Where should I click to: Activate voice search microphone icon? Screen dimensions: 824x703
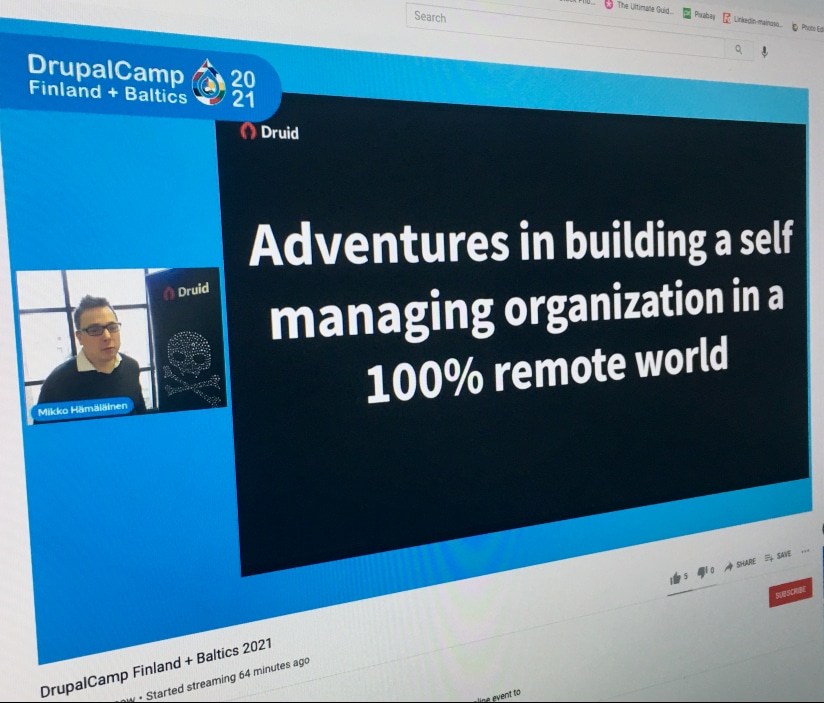click(x=764, y=51)
